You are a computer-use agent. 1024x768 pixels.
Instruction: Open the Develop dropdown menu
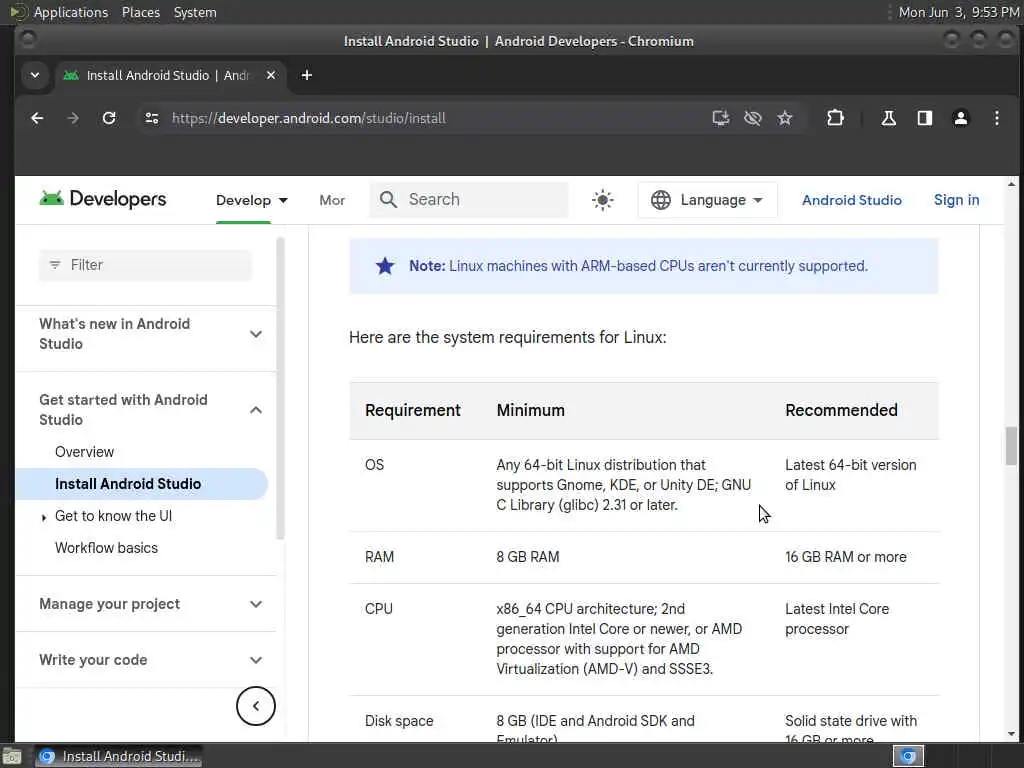(251, 200)
